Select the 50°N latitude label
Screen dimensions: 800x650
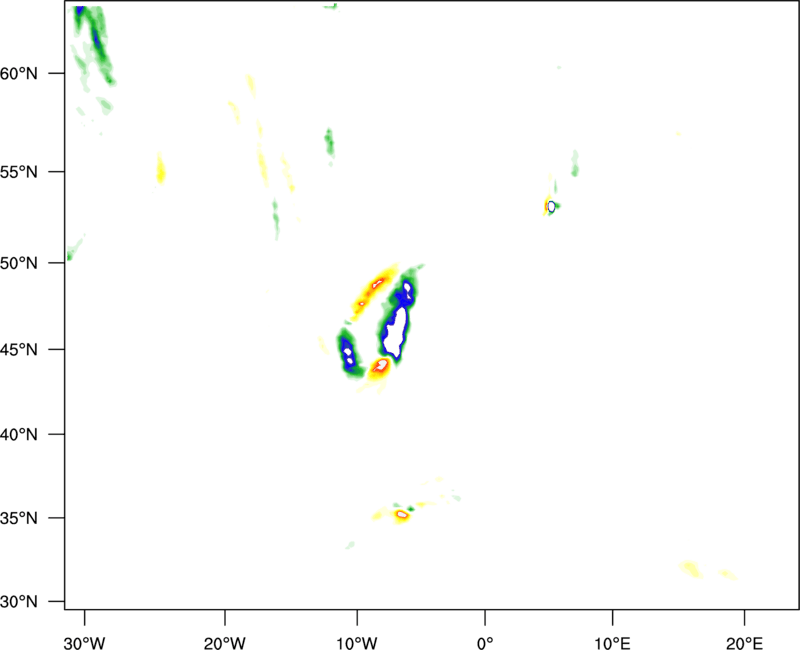19,263
